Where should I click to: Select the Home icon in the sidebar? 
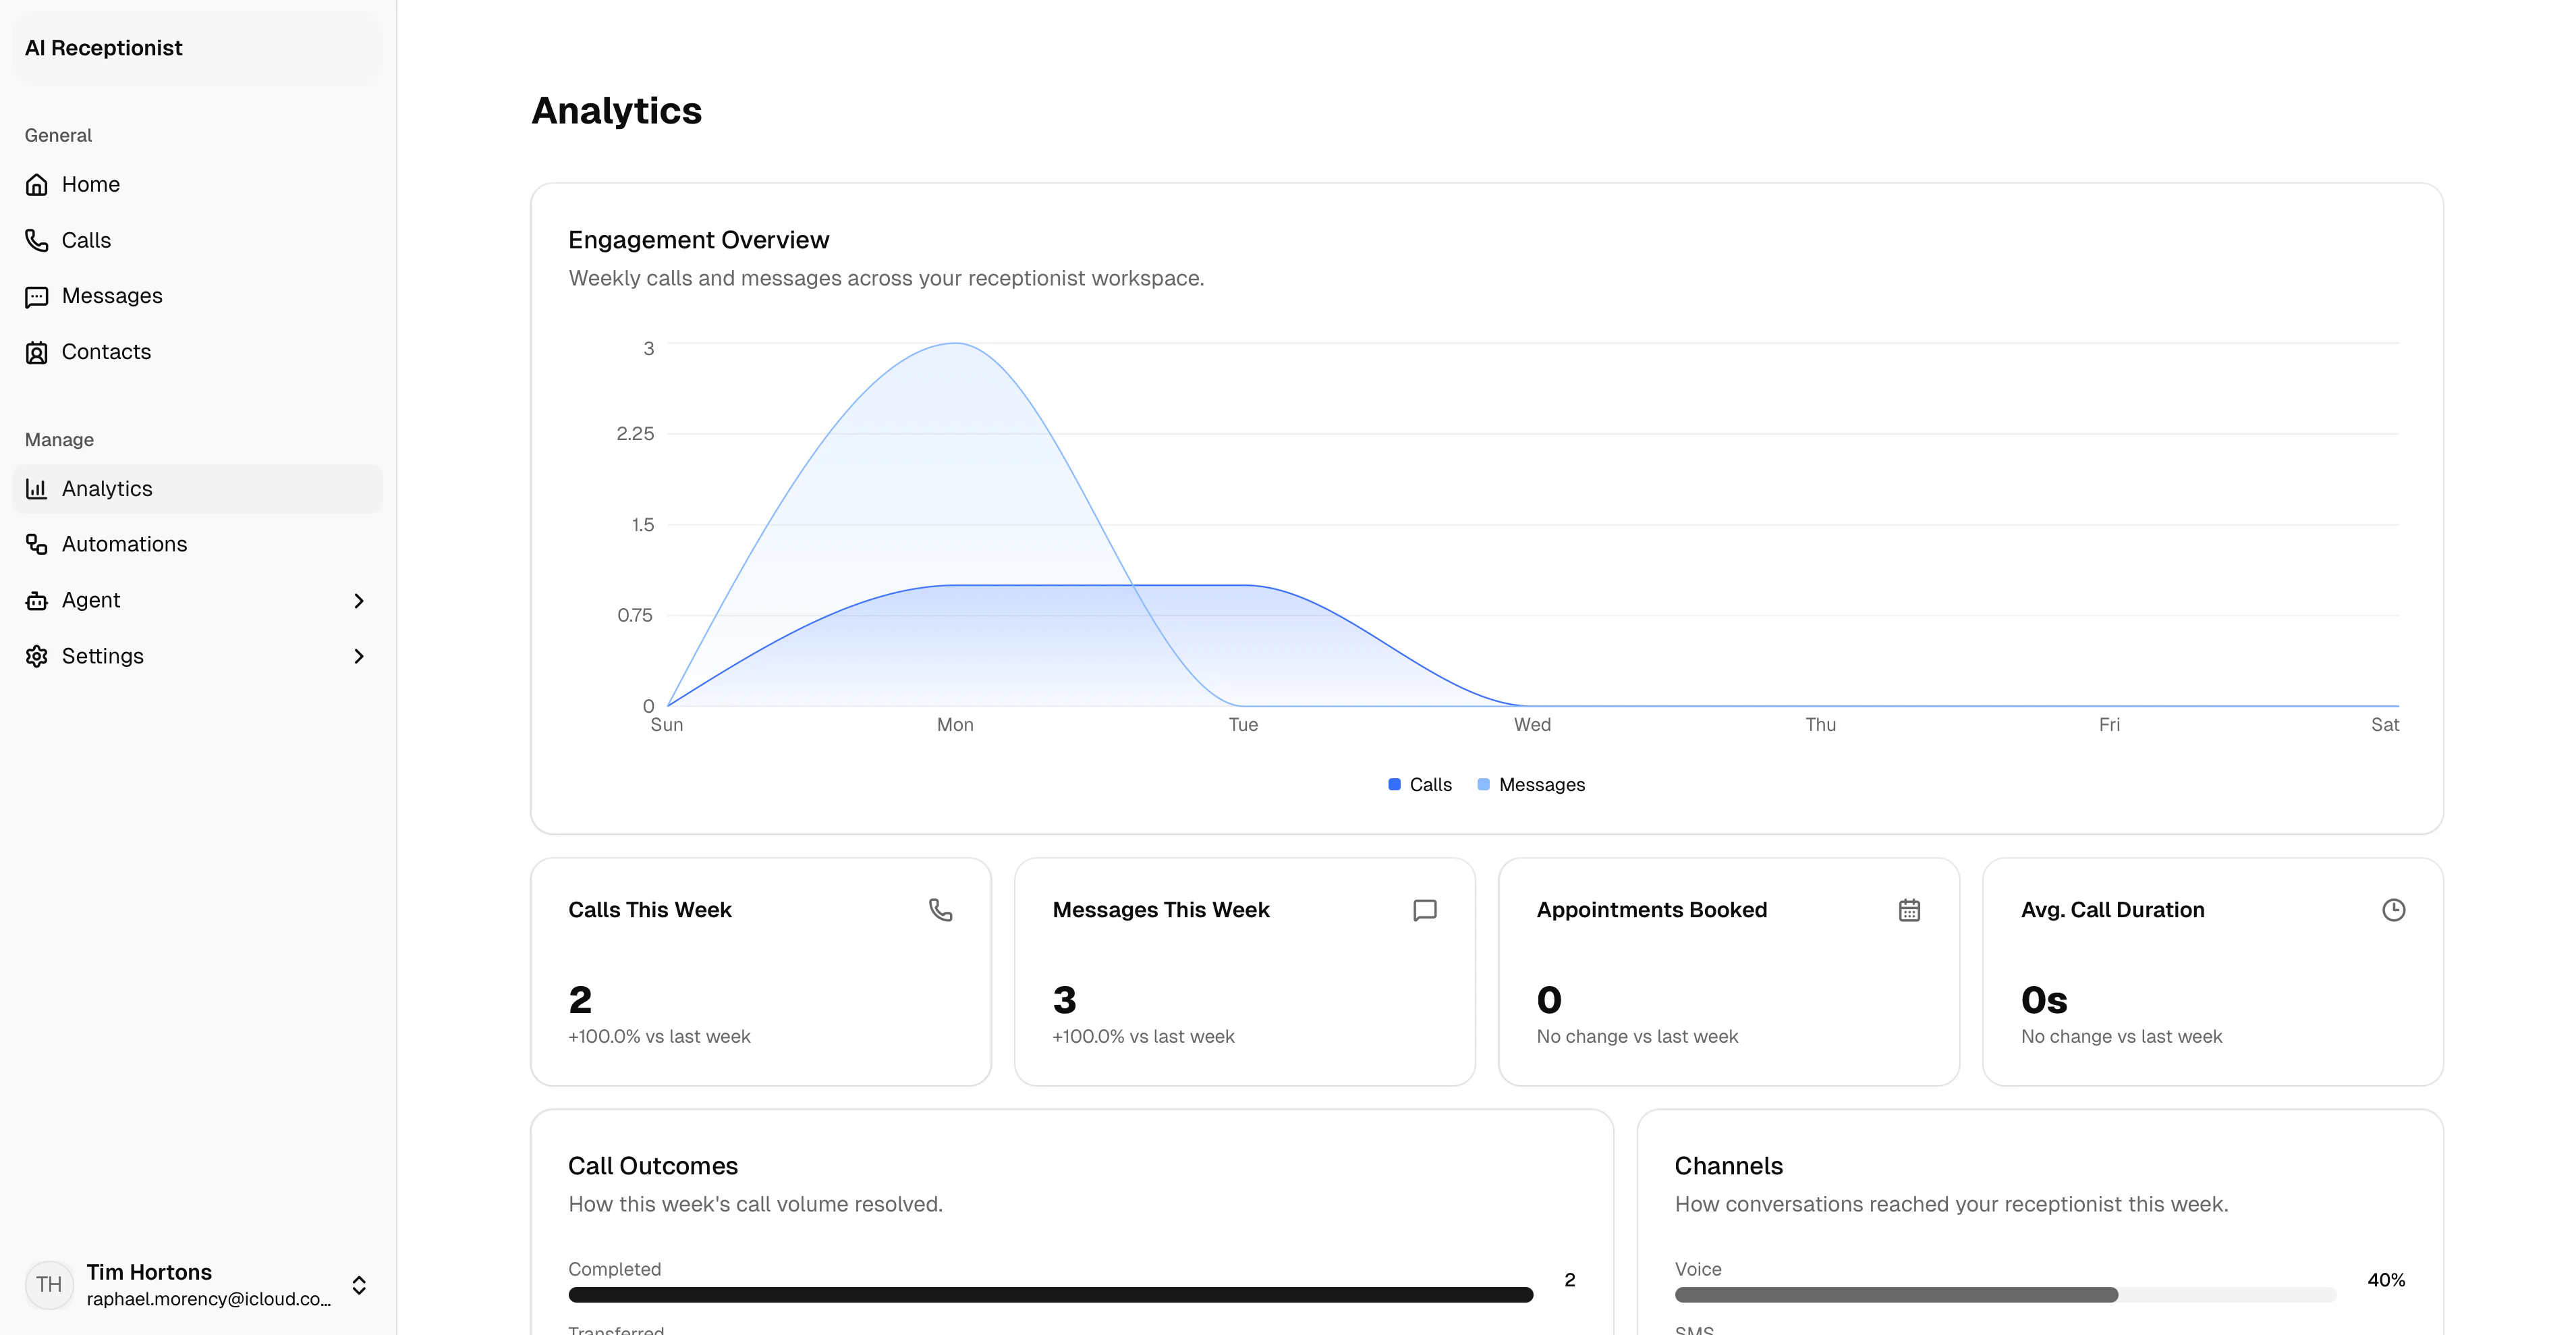[x=37, y=184]
